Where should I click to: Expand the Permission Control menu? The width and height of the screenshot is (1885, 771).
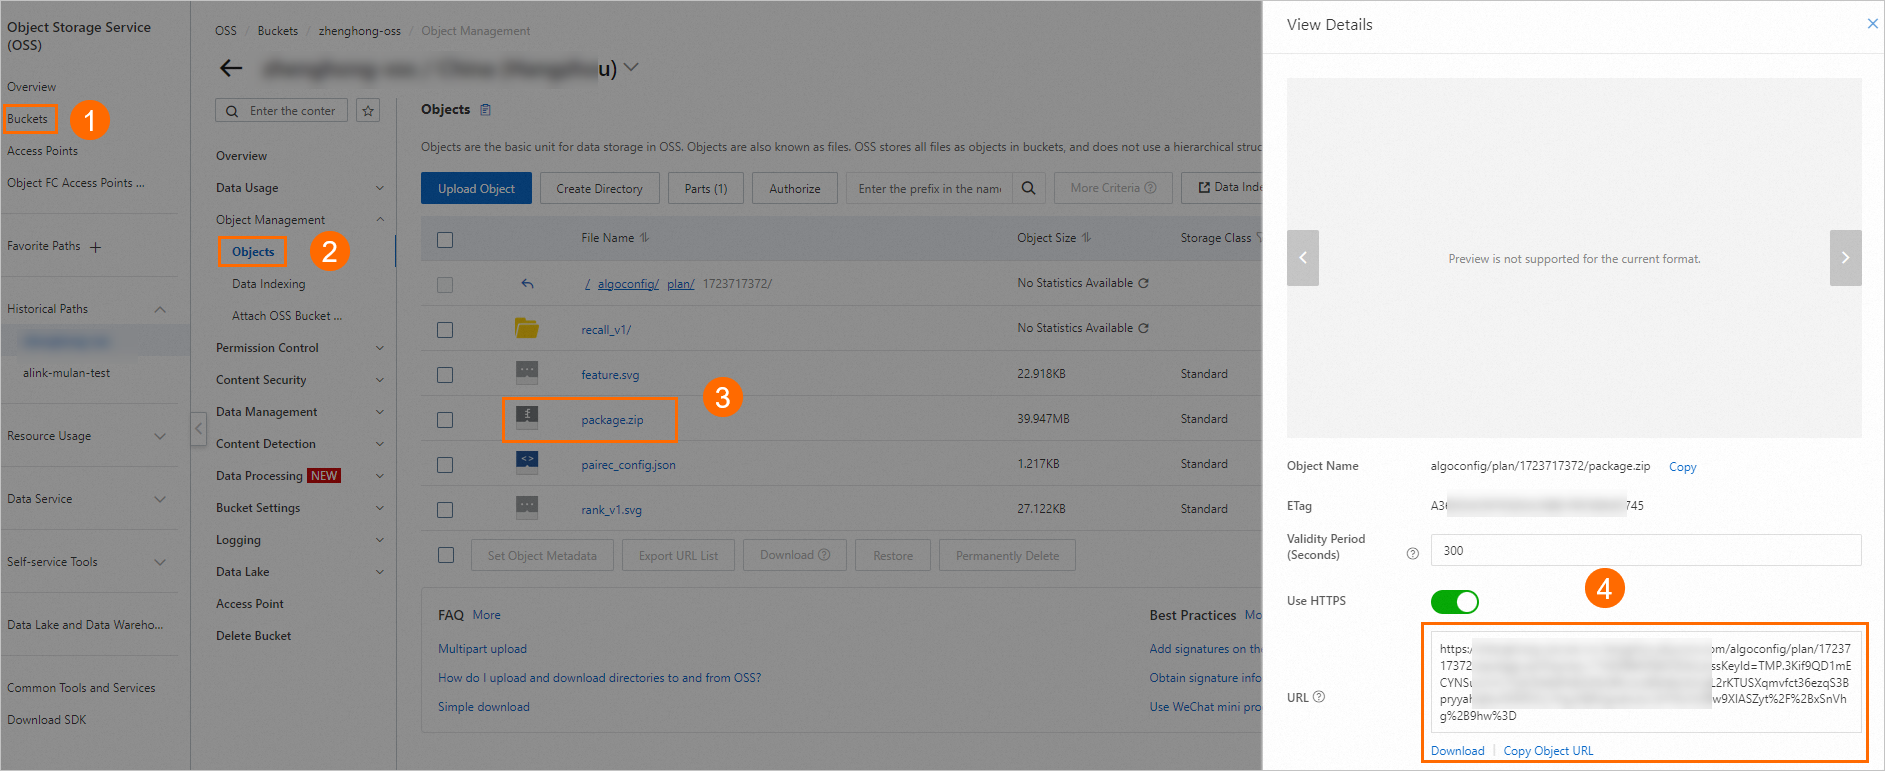[379, 348]
